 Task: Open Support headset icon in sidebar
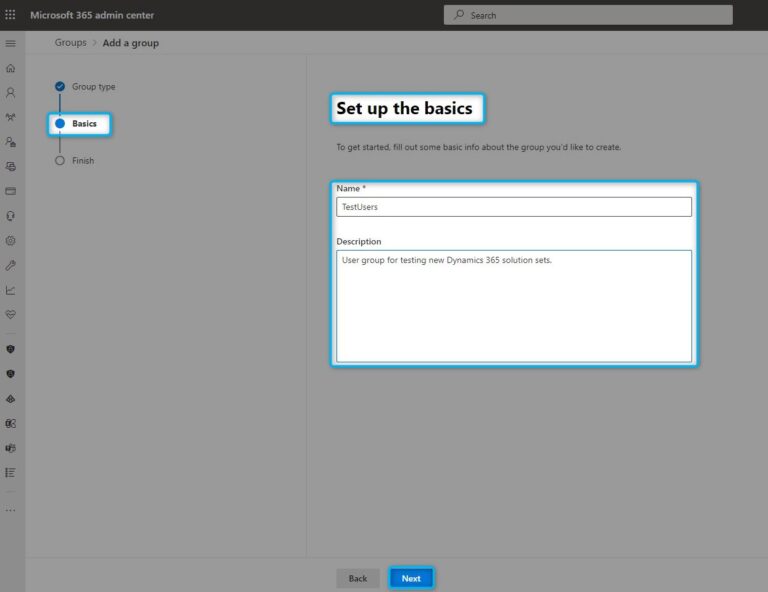[11, 216]
